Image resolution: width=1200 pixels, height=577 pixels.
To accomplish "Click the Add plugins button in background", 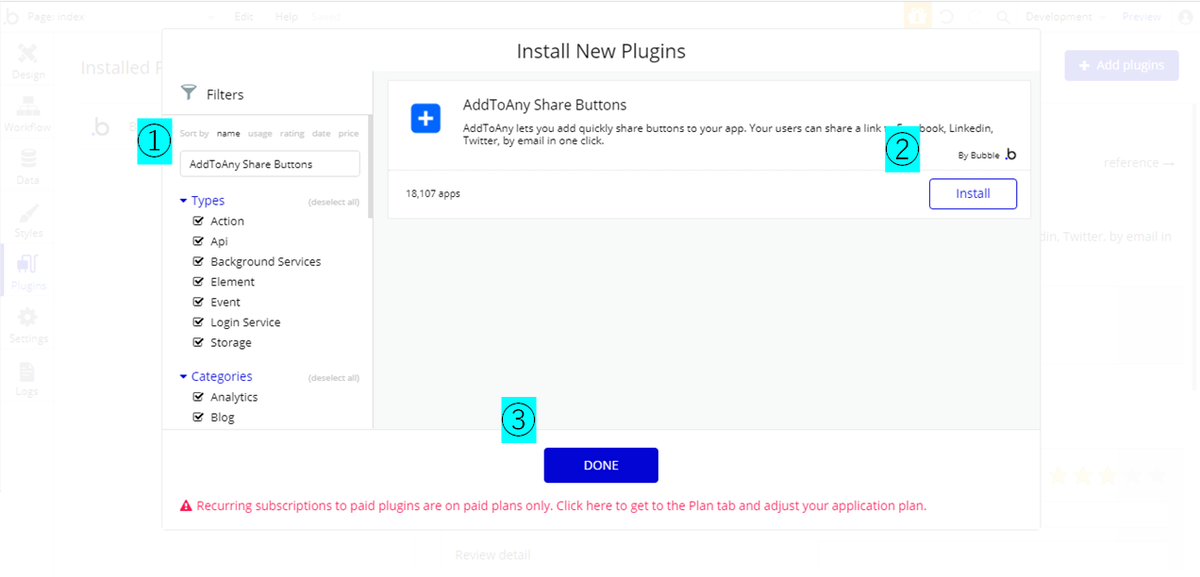I will [x=1122, y=65].
